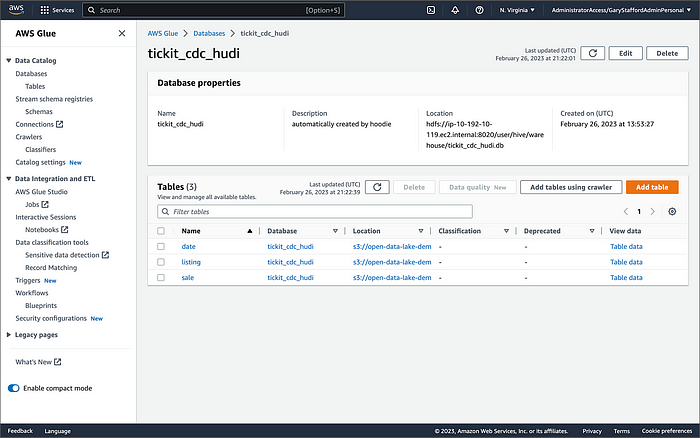Open Interactive Sessions in sidebar
700x438 pixels.
pos(46,217)
